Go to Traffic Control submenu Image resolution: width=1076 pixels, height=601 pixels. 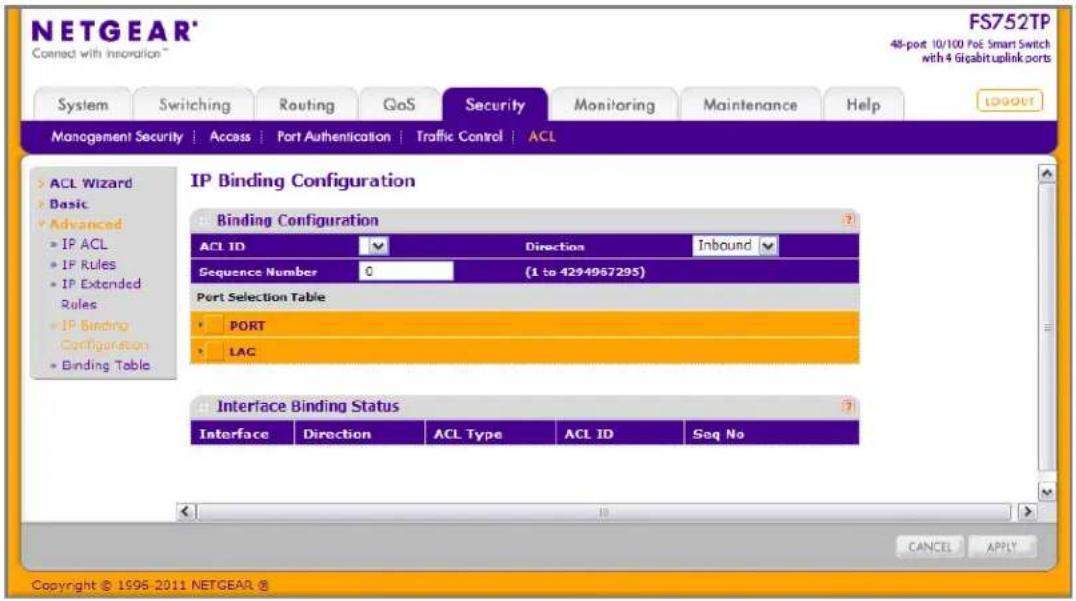click(x=459, y=137)
